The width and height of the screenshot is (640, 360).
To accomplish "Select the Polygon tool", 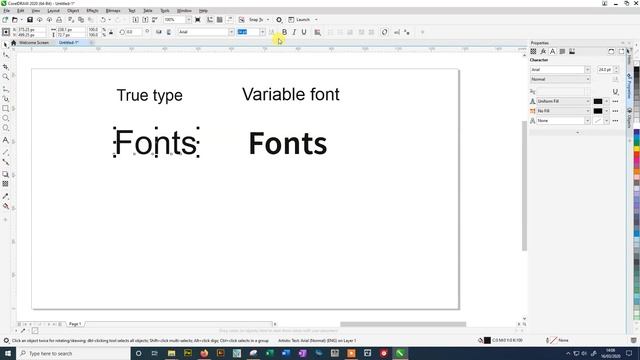I will (5, 128).
